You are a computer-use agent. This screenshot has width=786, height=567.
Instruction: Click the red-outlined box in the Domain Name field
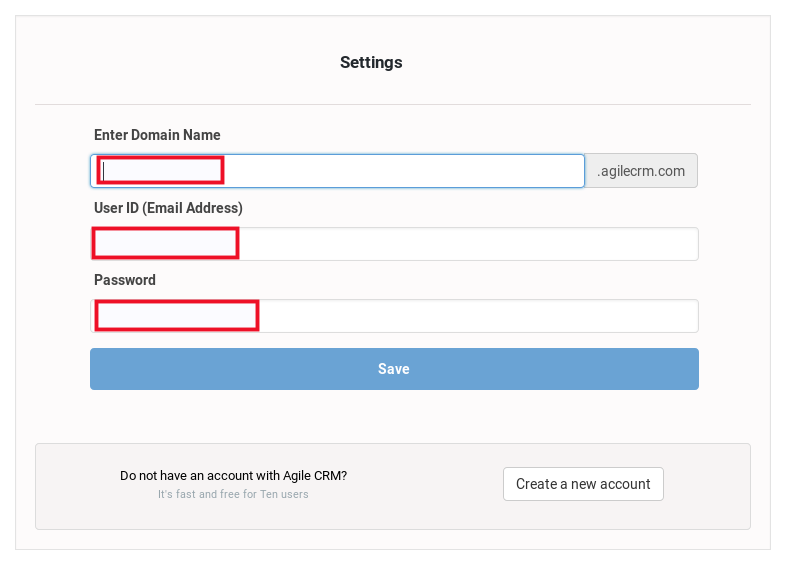[160, 170]
